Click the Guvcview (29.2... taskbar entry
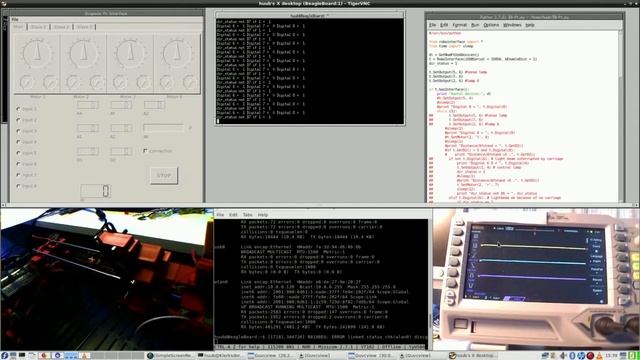 [271, 356]
